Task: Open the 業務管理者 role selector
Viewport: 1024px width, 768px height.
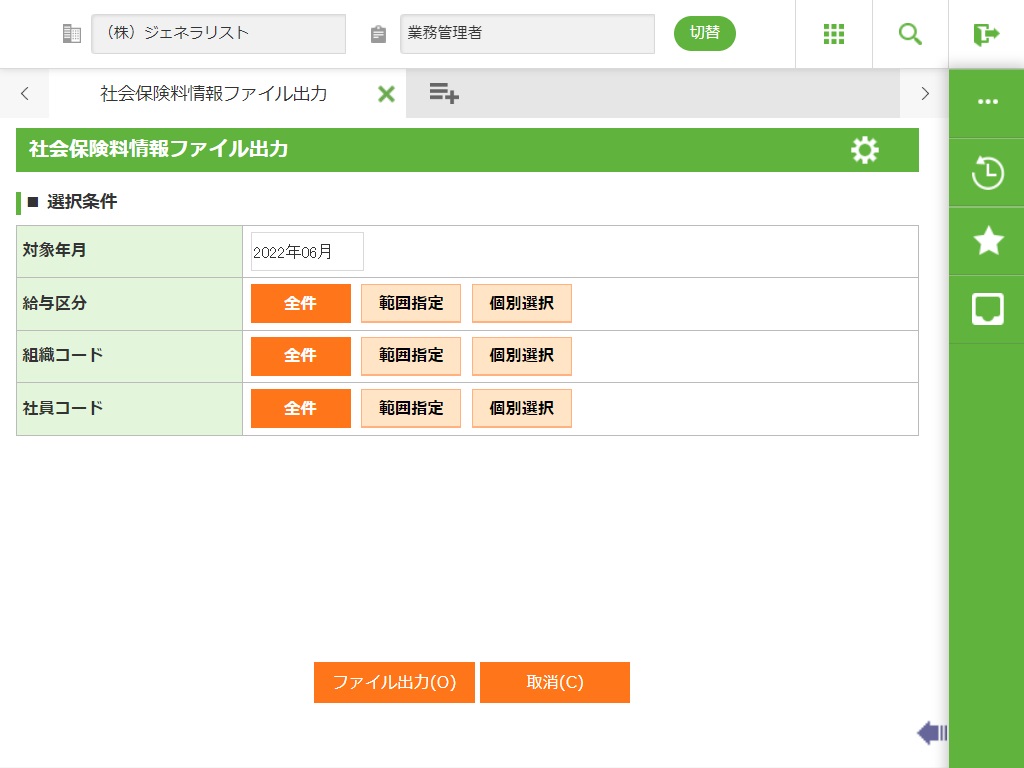Action: [527, 34]
